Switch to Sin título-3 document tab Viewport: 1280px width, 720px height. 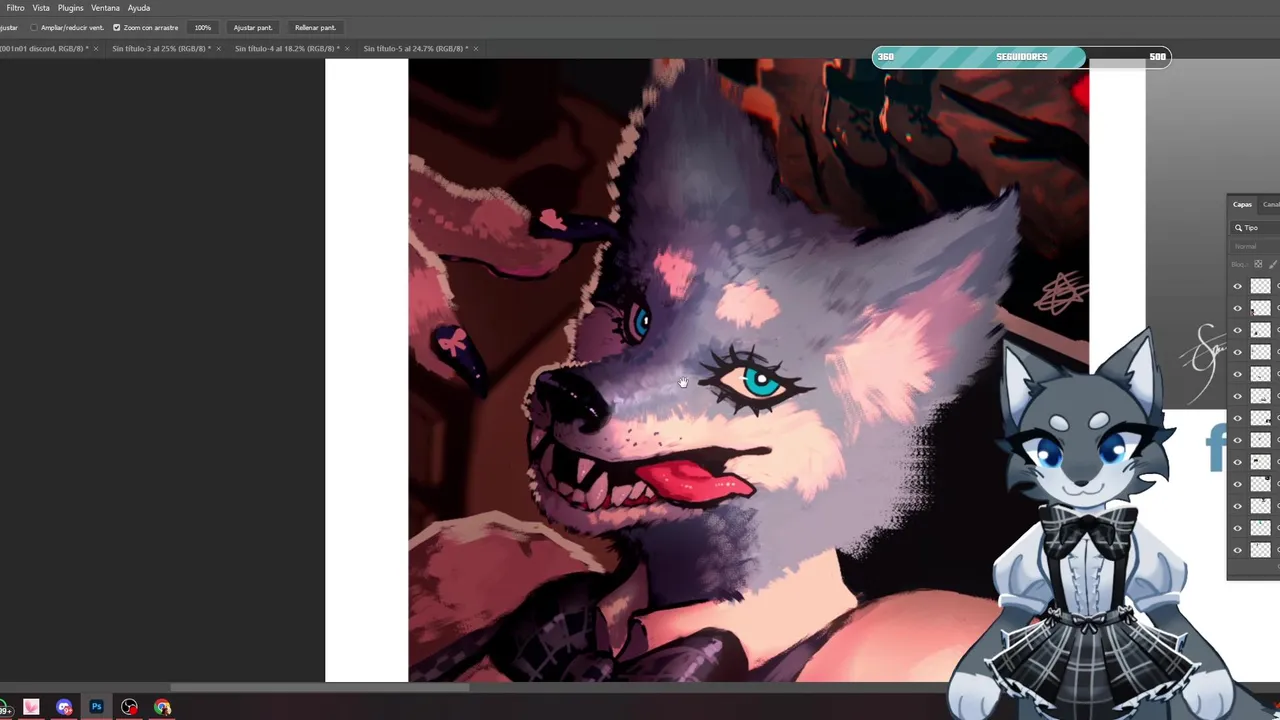coord(161,48)
